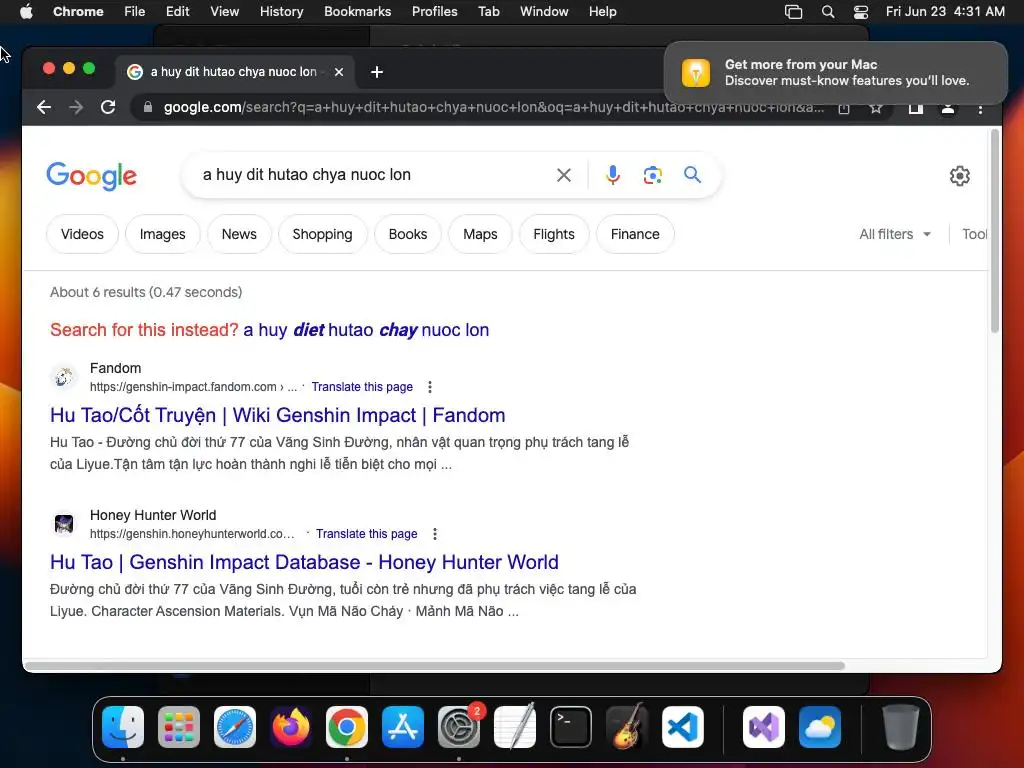The width and height of the screenshot is (1024, 768).
Task: Select the Finance filter chip
Action: coord(635,234)
